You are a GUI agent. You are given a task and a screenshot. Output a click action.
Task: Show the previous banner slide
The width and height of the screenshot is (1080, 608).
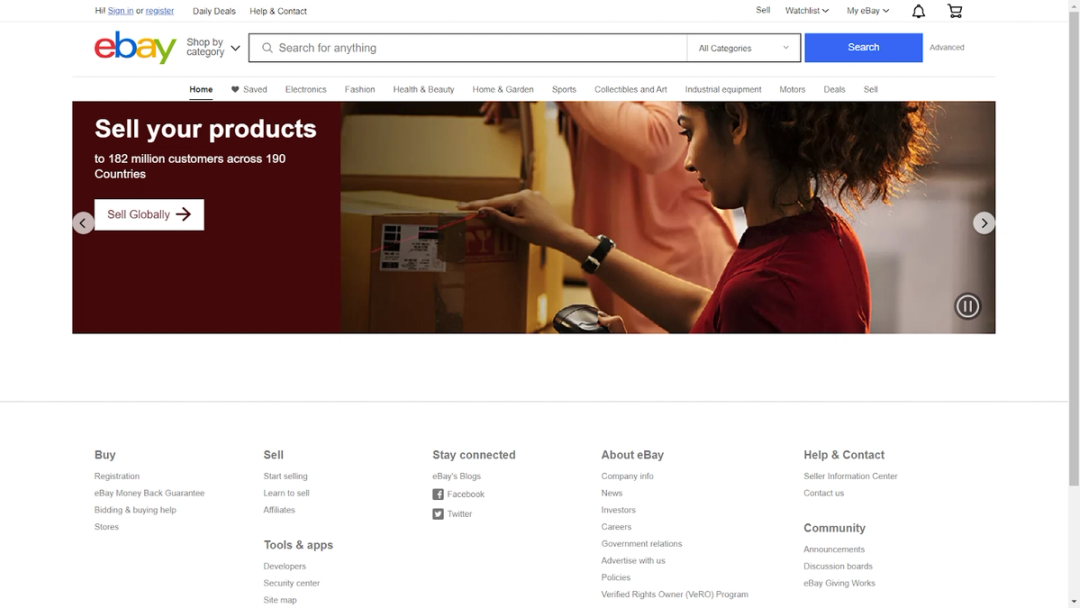coord(83,223)
